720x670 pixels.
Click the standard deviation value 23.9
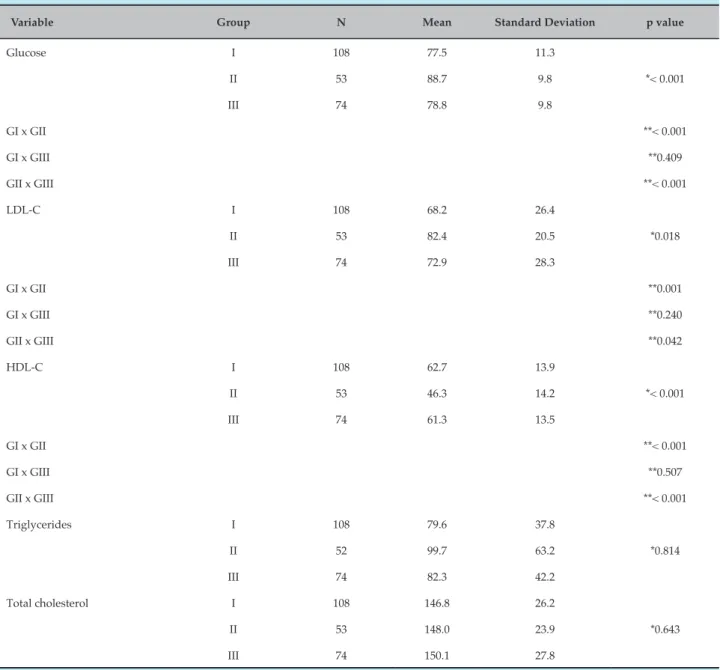coord(545,629)
